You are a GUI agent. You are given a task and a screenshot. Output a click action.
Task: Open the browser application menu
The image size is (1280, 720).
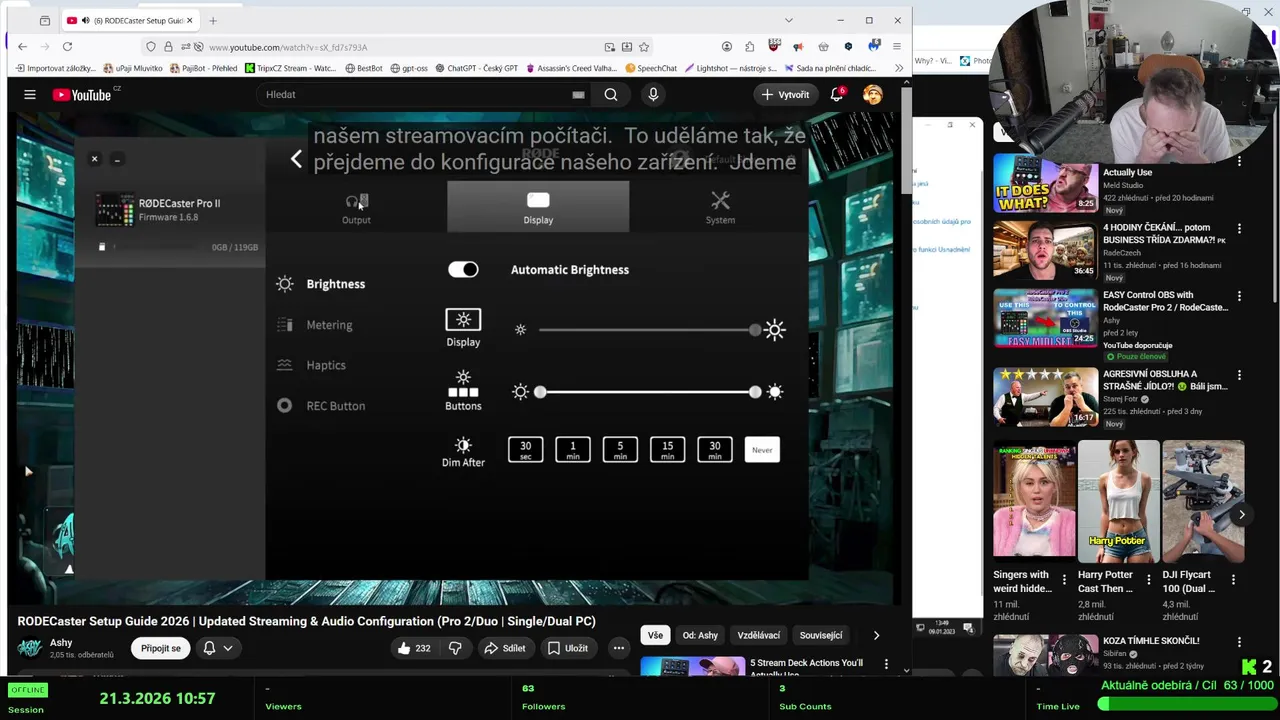(x=897, y=46)
